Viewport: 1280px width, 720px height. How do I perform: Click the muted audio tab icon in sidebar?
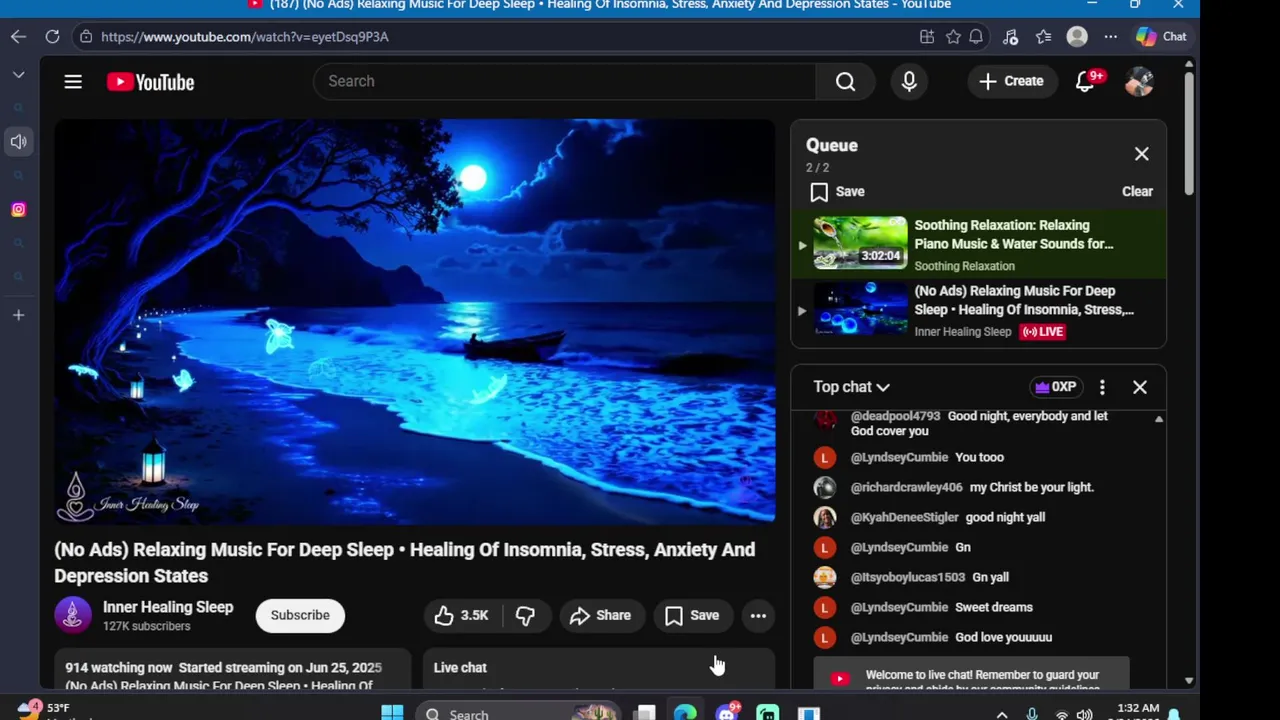point(18,142)
